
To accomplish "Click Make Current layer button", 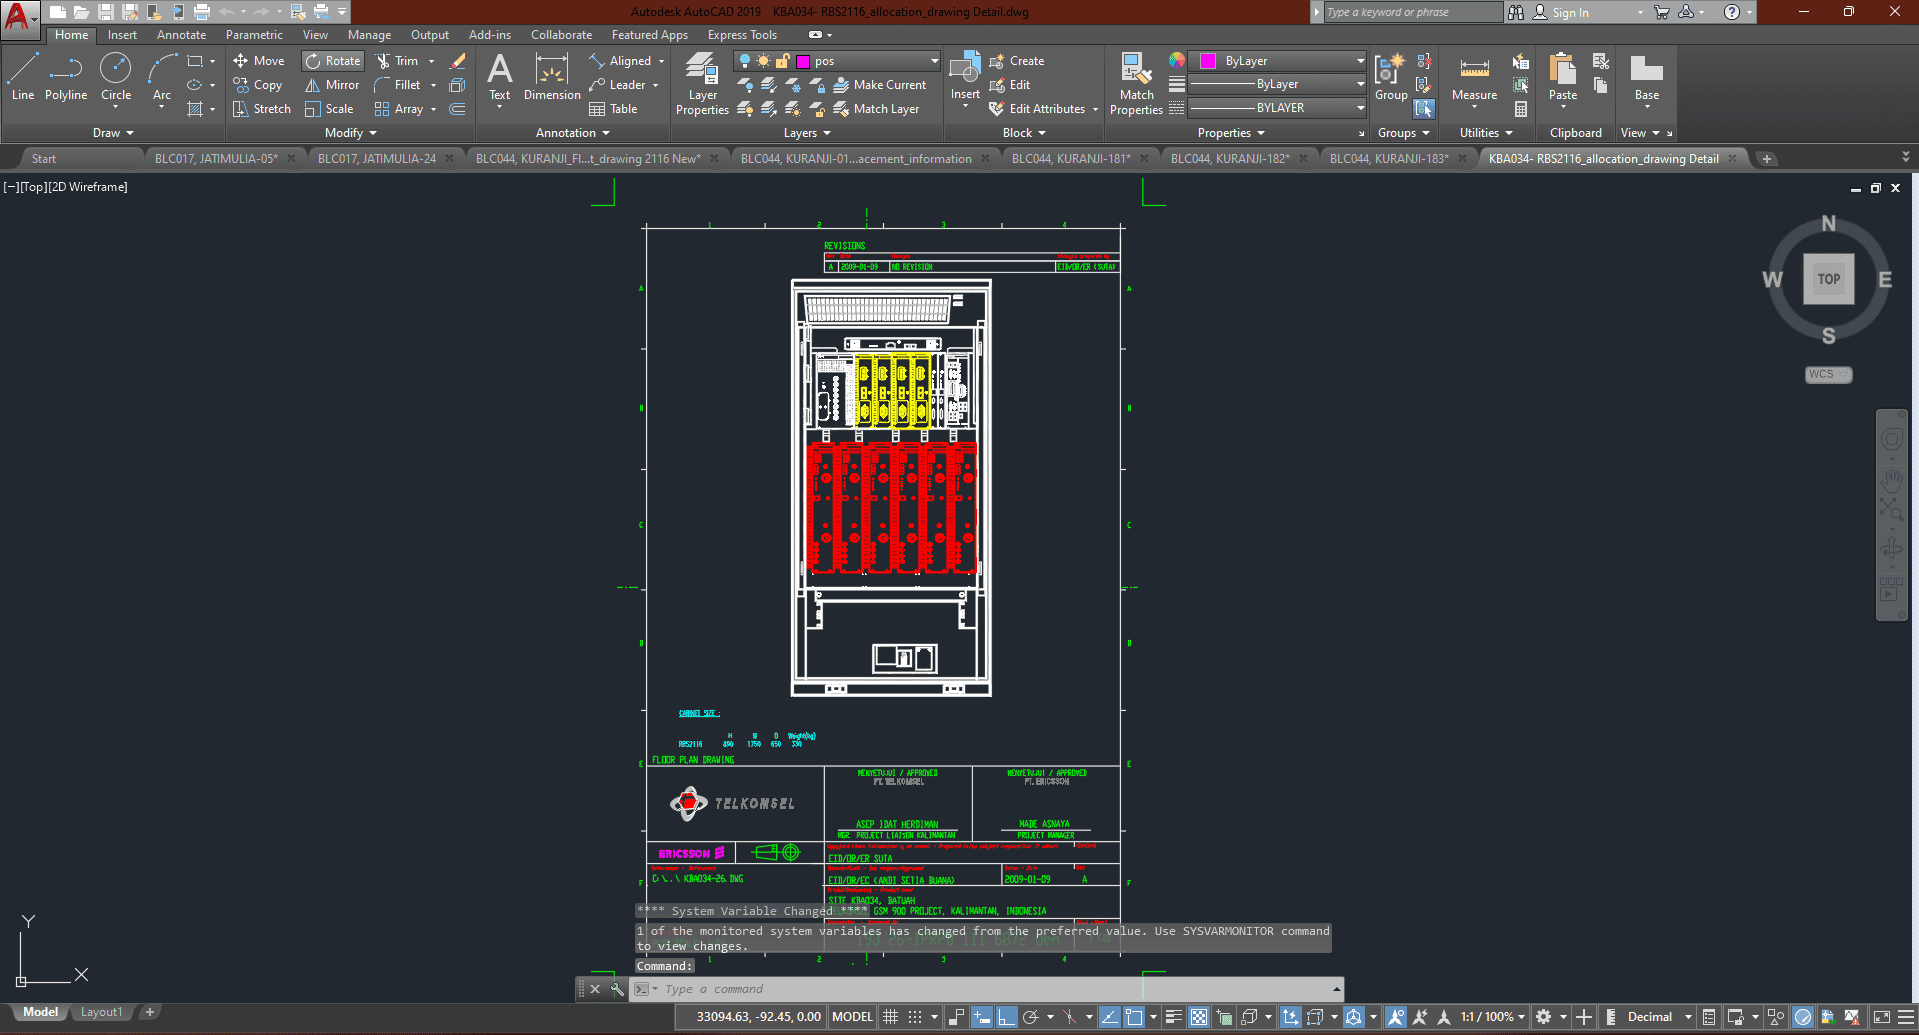I will pos(880,85).
